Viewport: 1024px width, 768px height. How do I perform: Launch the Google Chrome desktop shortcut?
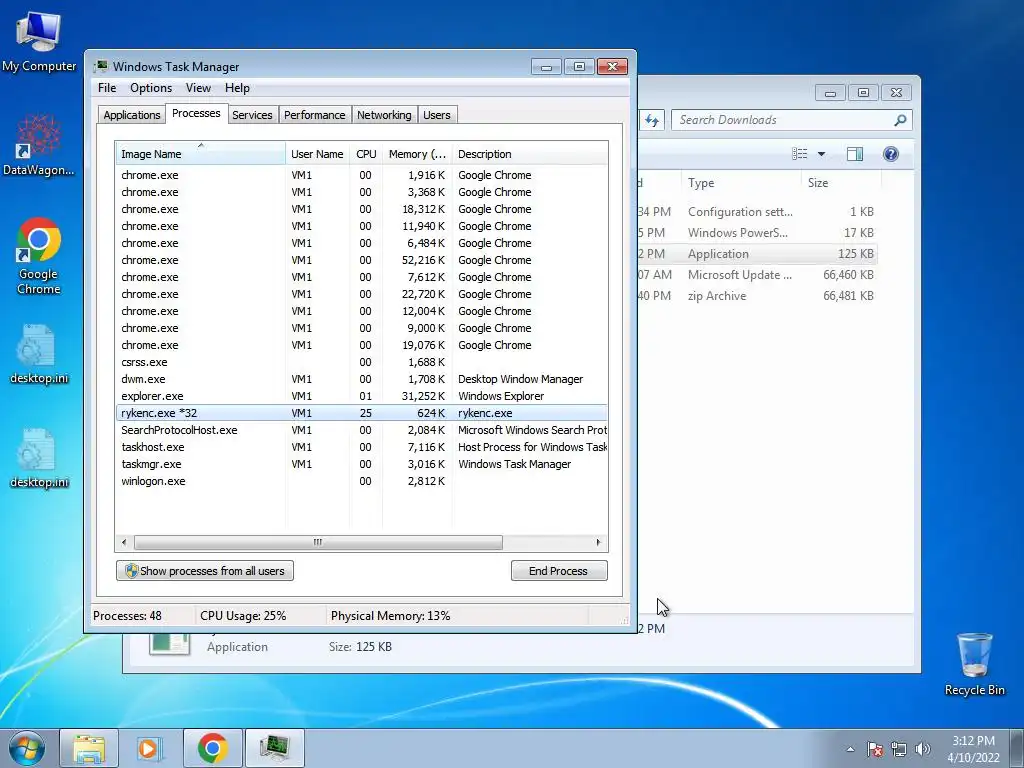pos(39,256)
